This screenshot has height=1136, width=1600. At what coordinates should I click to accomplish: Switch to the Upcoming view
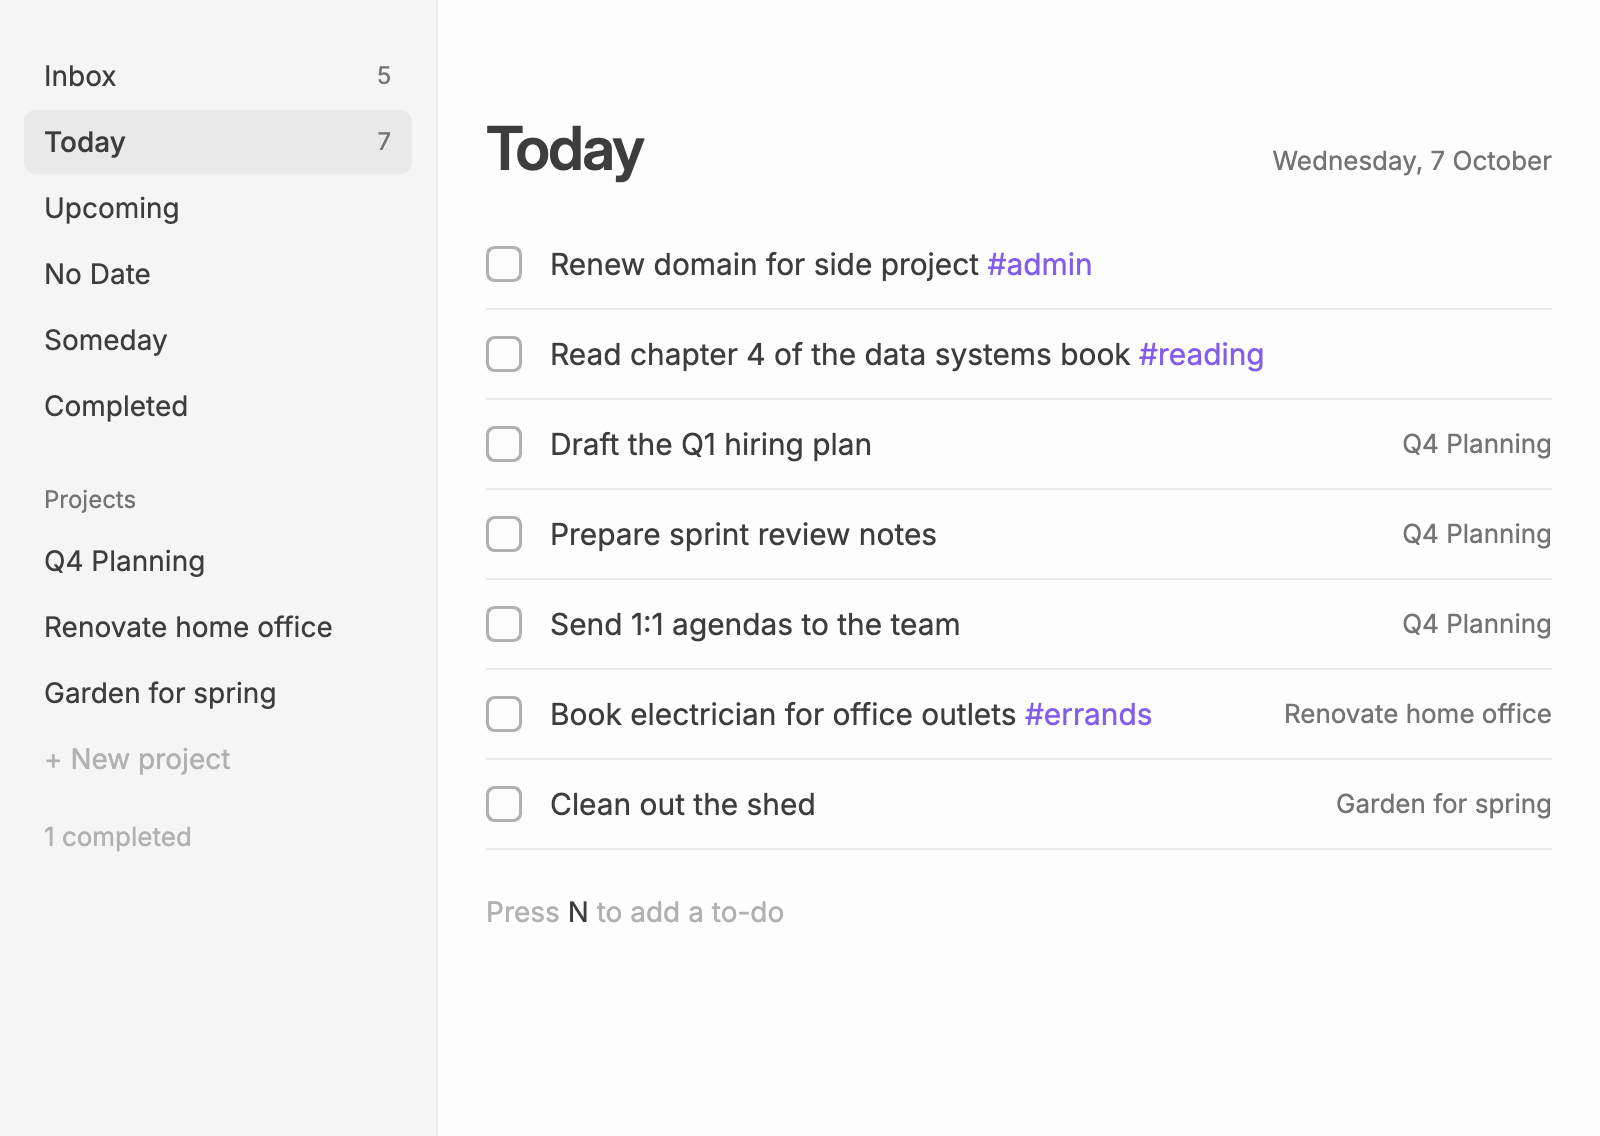point(218,208)
